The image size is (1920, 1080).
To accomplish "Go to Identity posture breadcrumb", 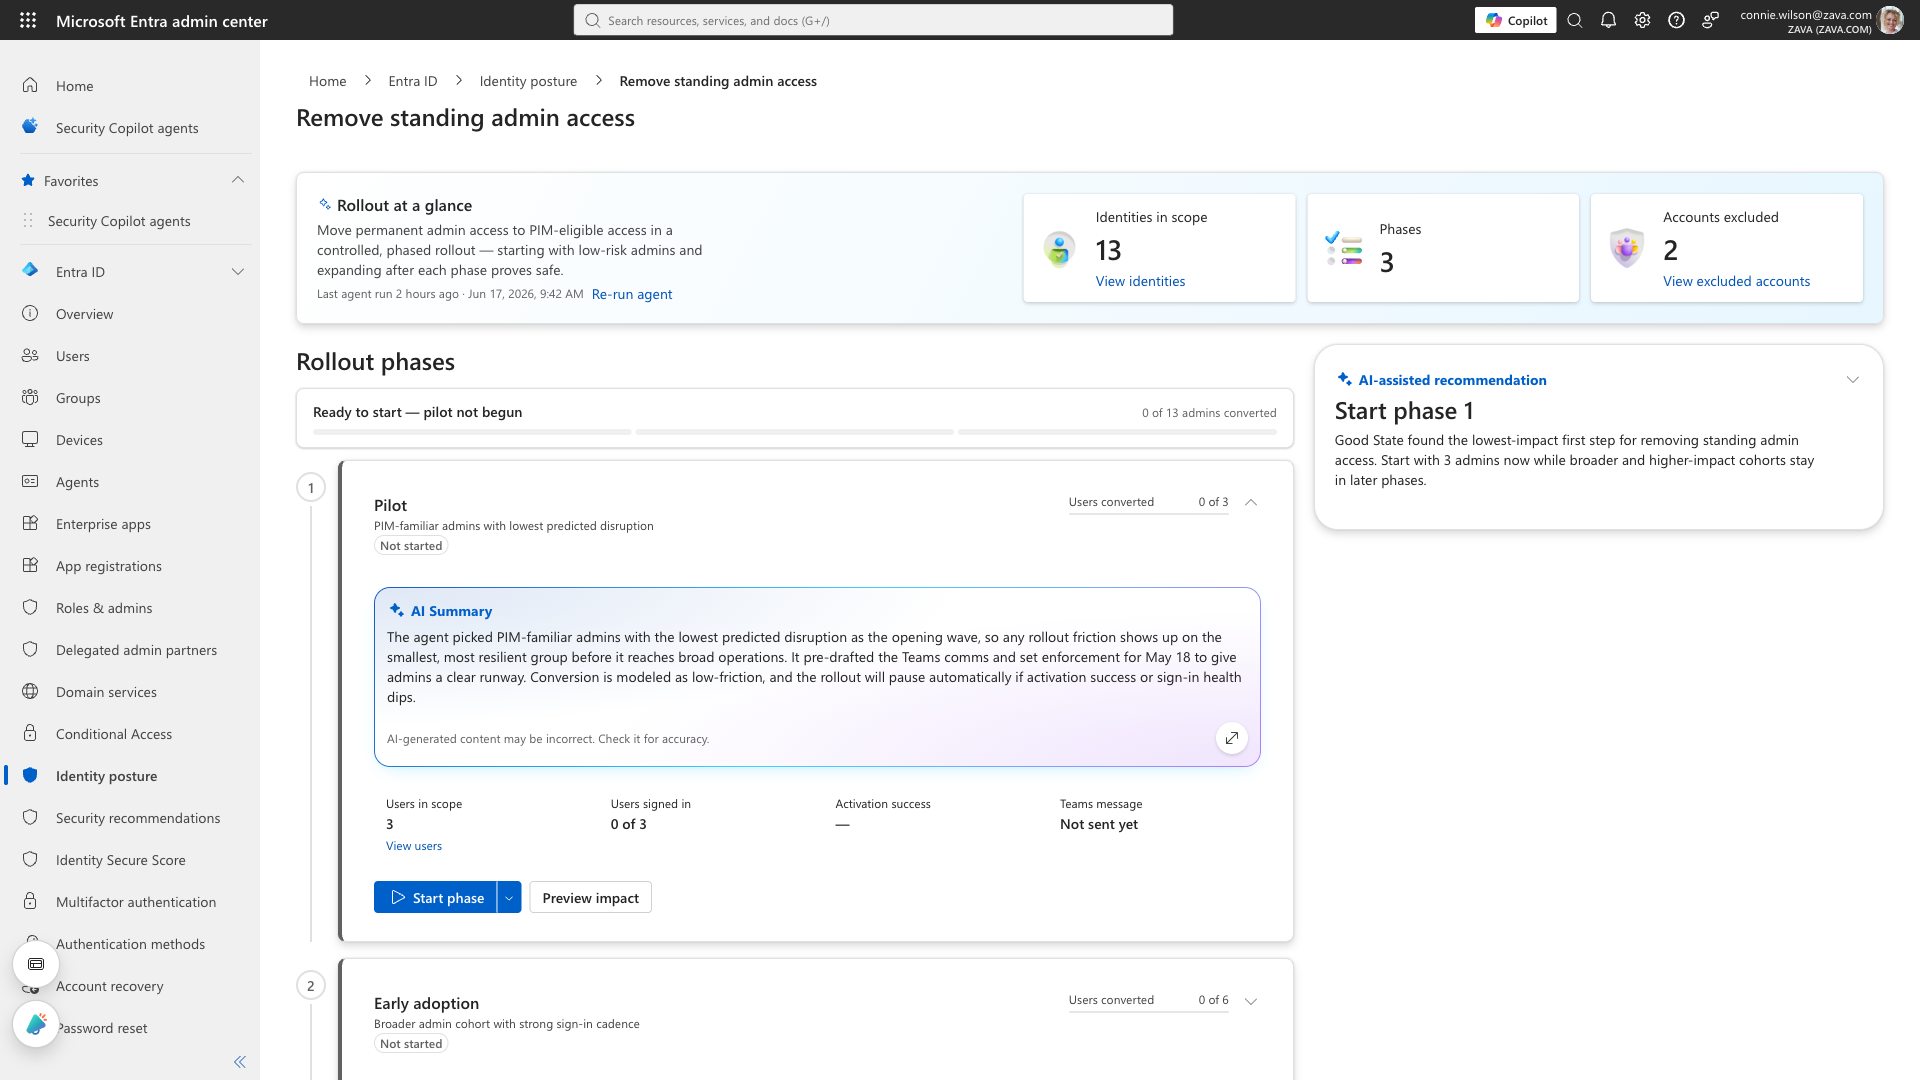I will point(528,81).
